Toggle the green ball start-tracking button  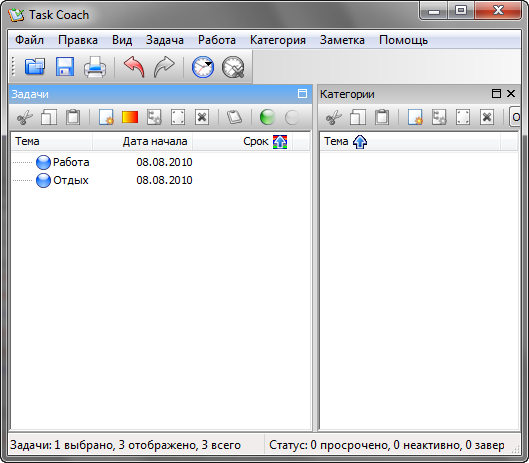[x=267, y=117]
